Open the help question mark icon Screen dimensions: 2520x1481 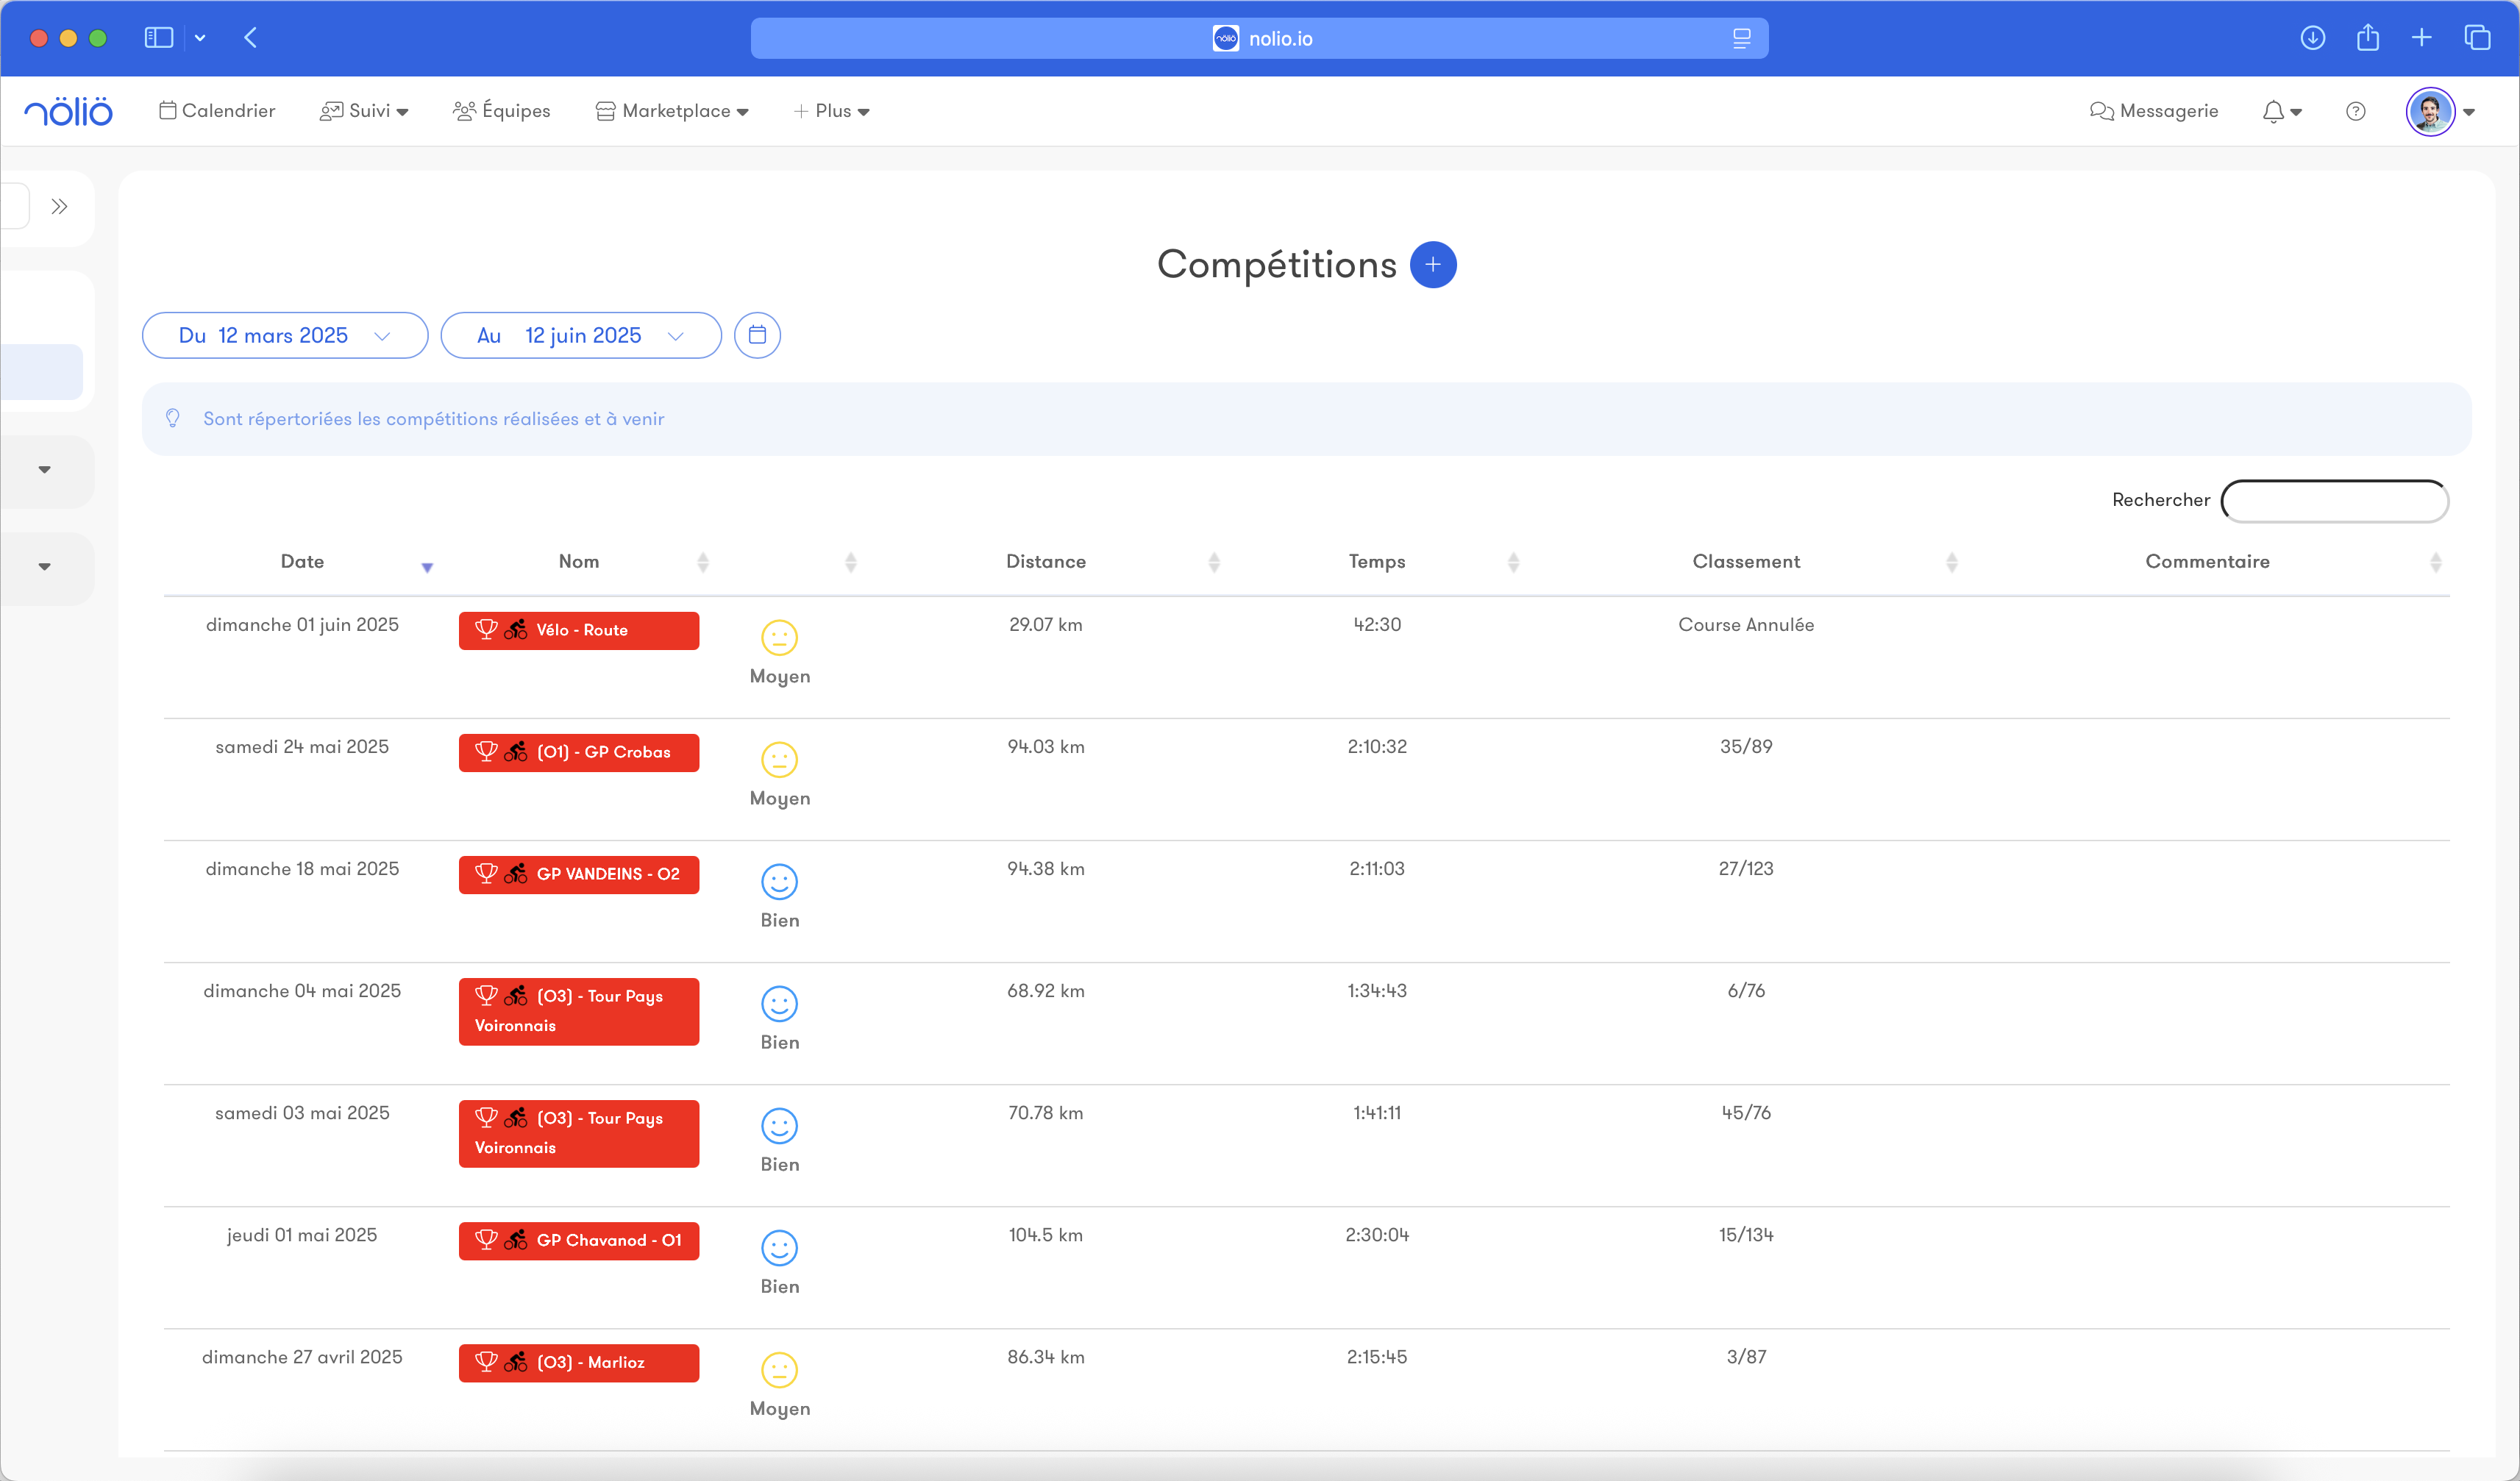[x=2355, y=111]
